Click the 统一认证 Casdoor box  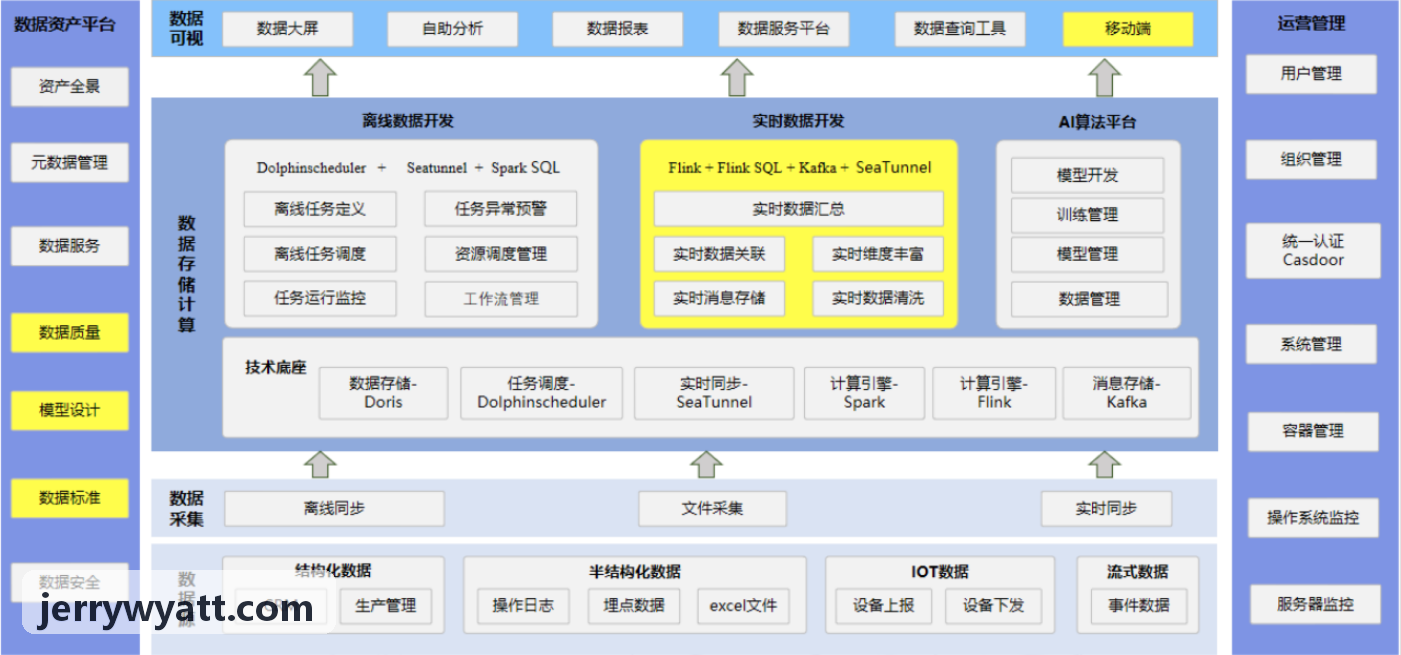[x=1313, y=250]
